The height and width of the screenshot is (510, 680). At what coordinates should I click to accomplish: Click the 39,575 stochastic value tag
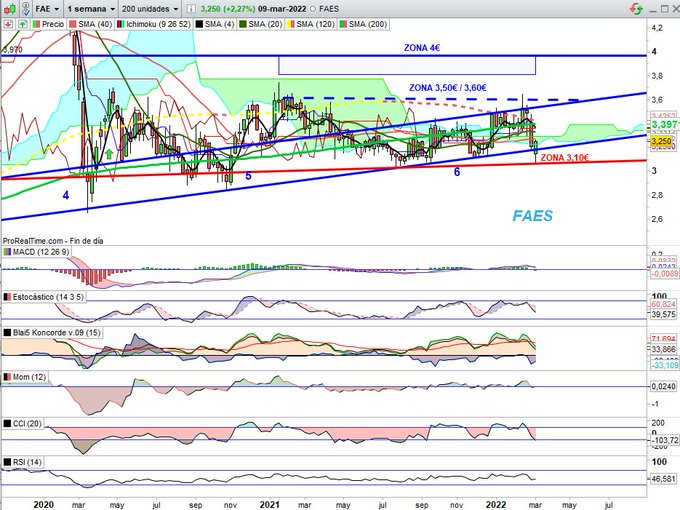coord(664,314)
